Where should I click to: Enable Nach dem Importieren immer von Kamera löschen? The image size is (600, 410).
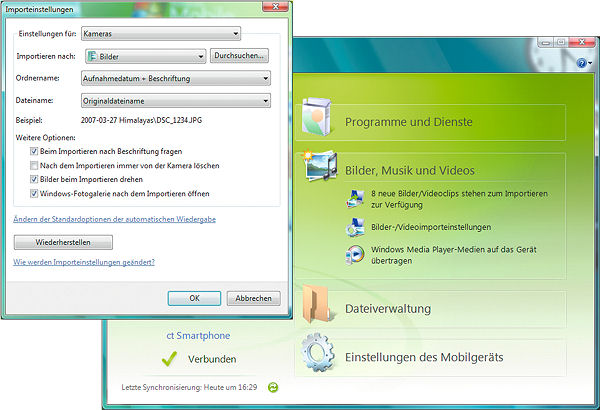[34, 165]
